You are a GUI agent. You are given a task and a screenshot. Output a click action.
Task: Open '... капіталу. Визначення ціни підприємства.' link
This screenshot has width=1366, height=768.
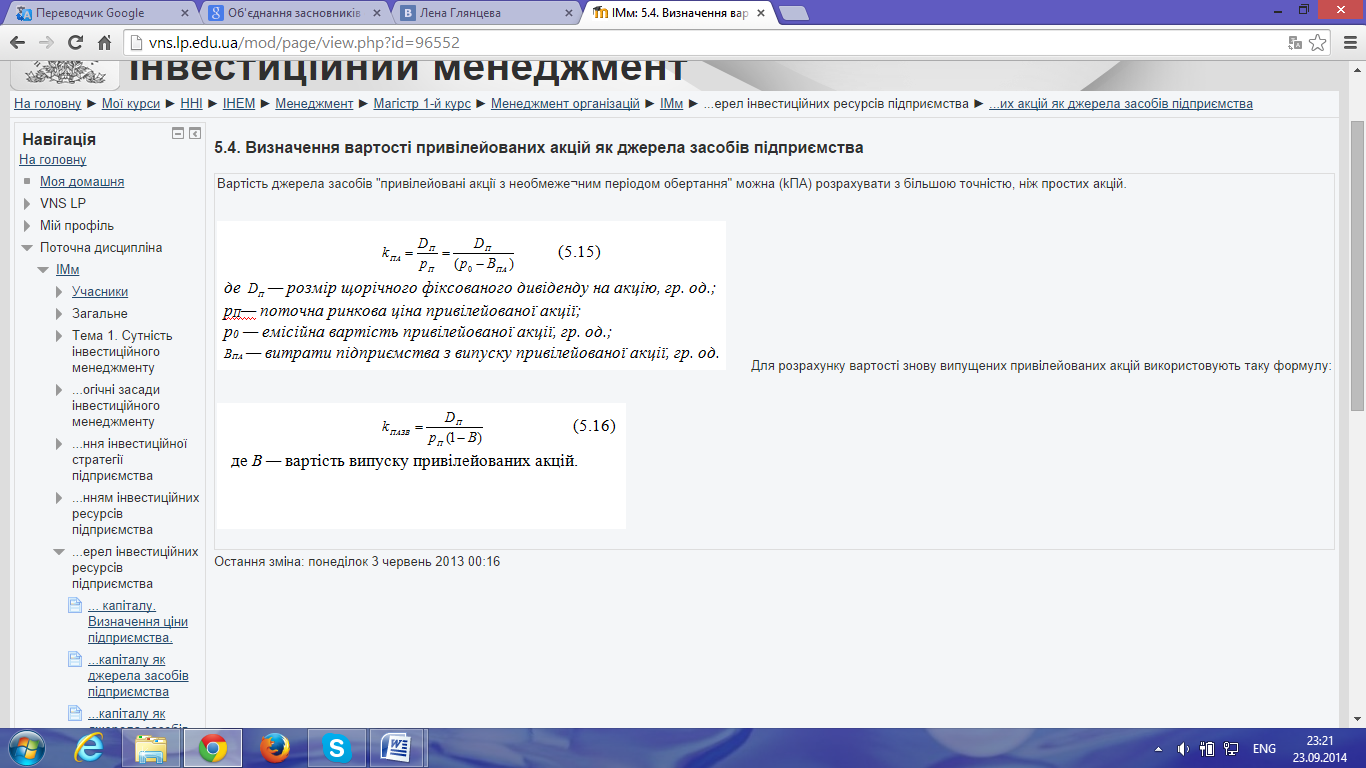(138, 622)
